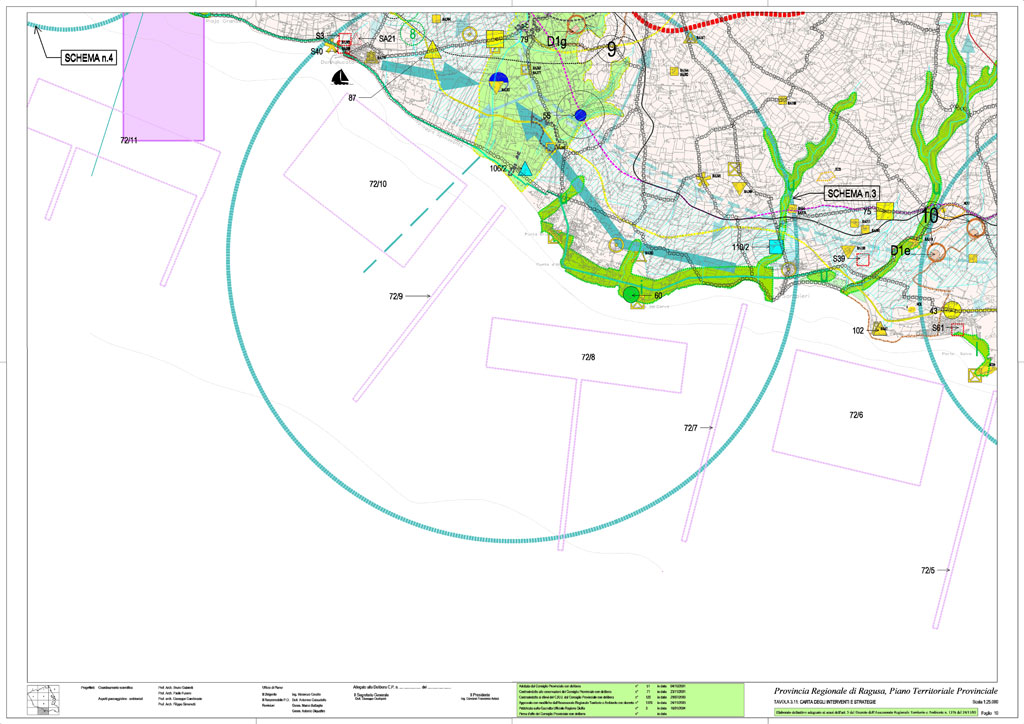This screenshot has width=1024, height=724.
Task: Select the green circle marker labeled 60
Action: (x=631, y=294)
